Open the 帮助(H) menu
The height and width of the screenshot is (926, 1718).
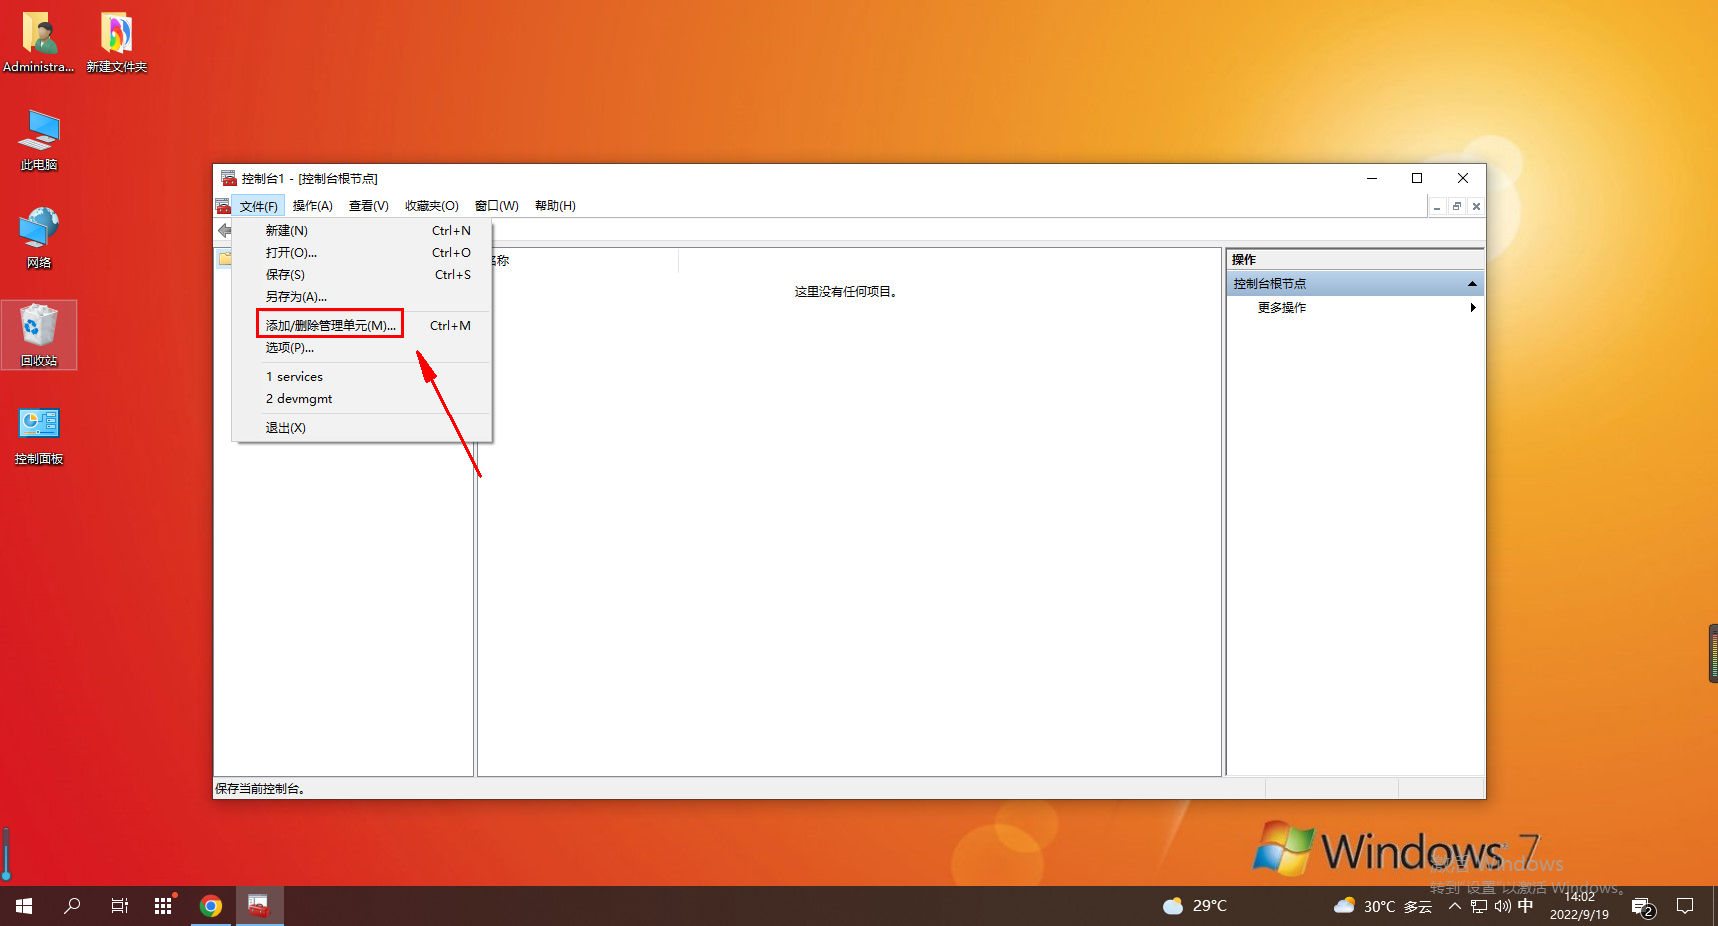point(555,206)
